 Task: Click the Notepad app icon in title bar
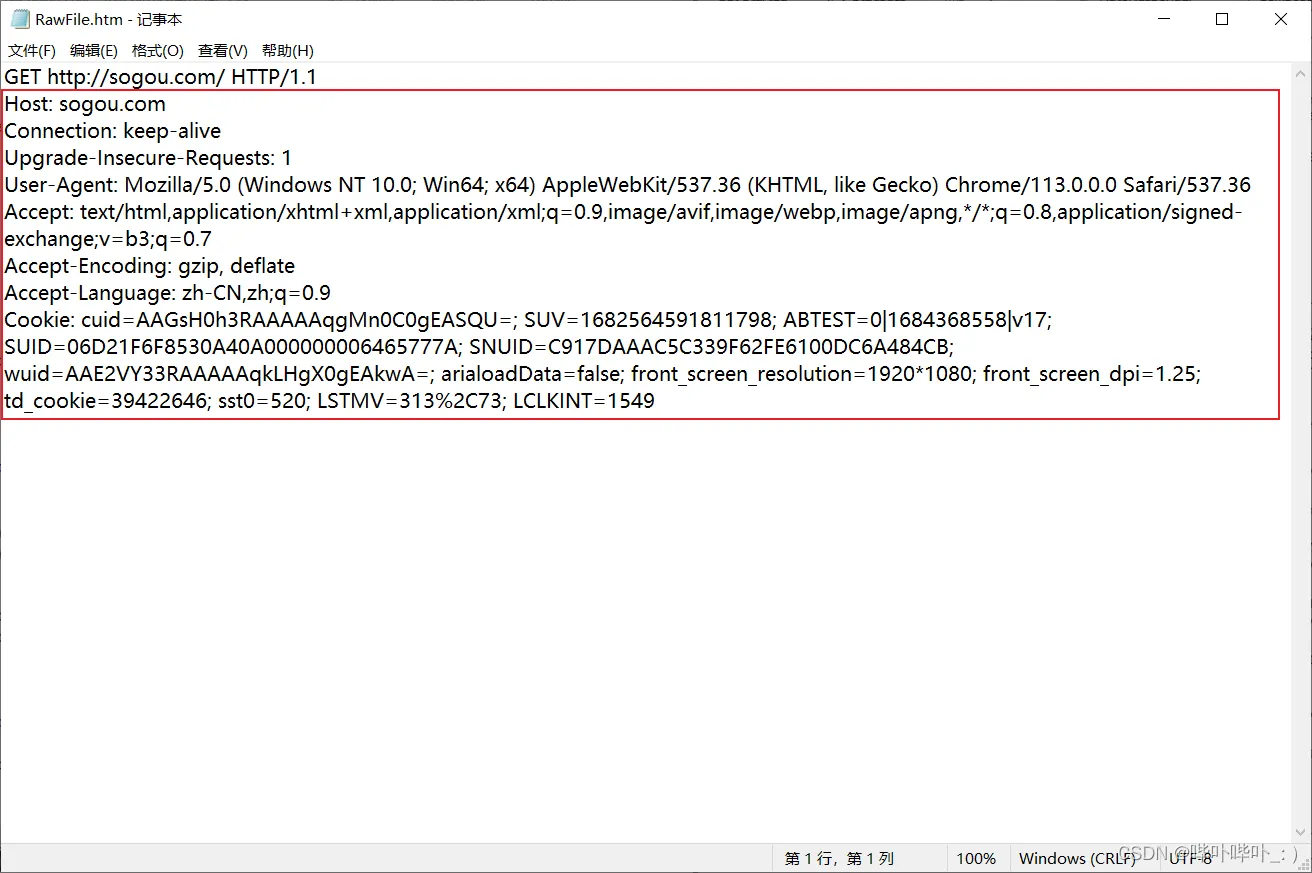pos(19,19)
